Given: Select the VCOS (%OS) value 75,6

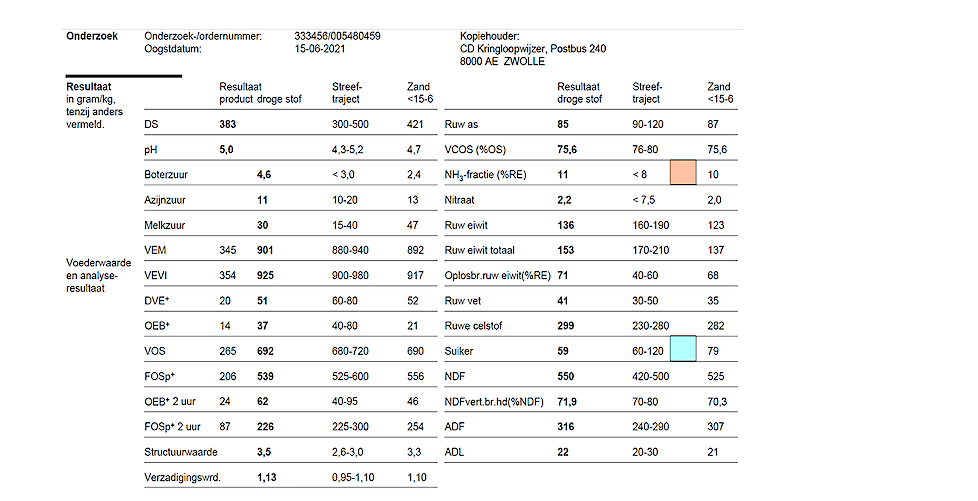Looking at the screenshot, I should (x=570, y=150).
